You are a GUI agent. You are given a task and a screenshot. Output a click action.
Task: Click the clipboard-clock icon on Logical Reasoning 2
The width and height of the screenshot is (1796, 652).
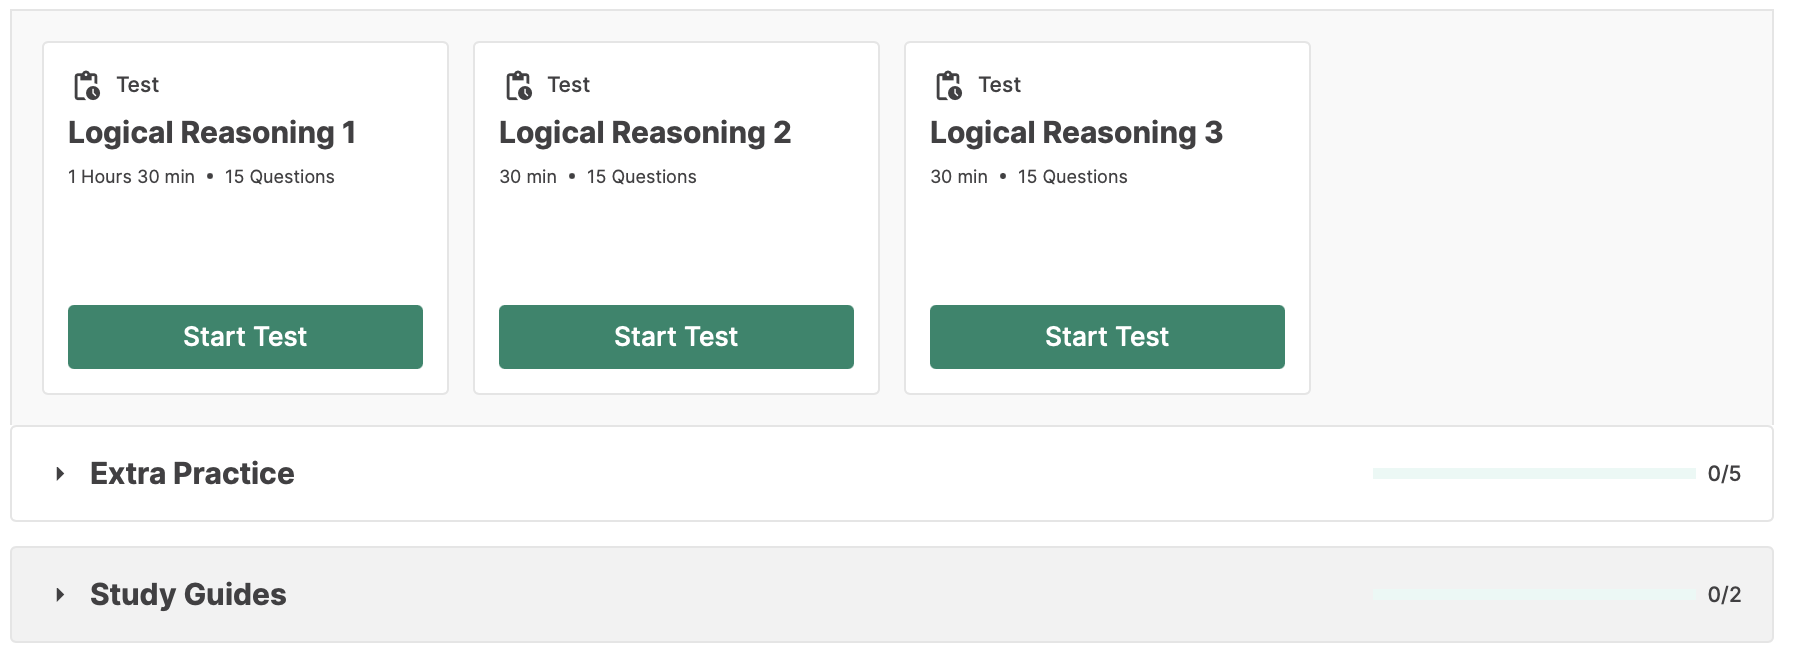[518, 86]
